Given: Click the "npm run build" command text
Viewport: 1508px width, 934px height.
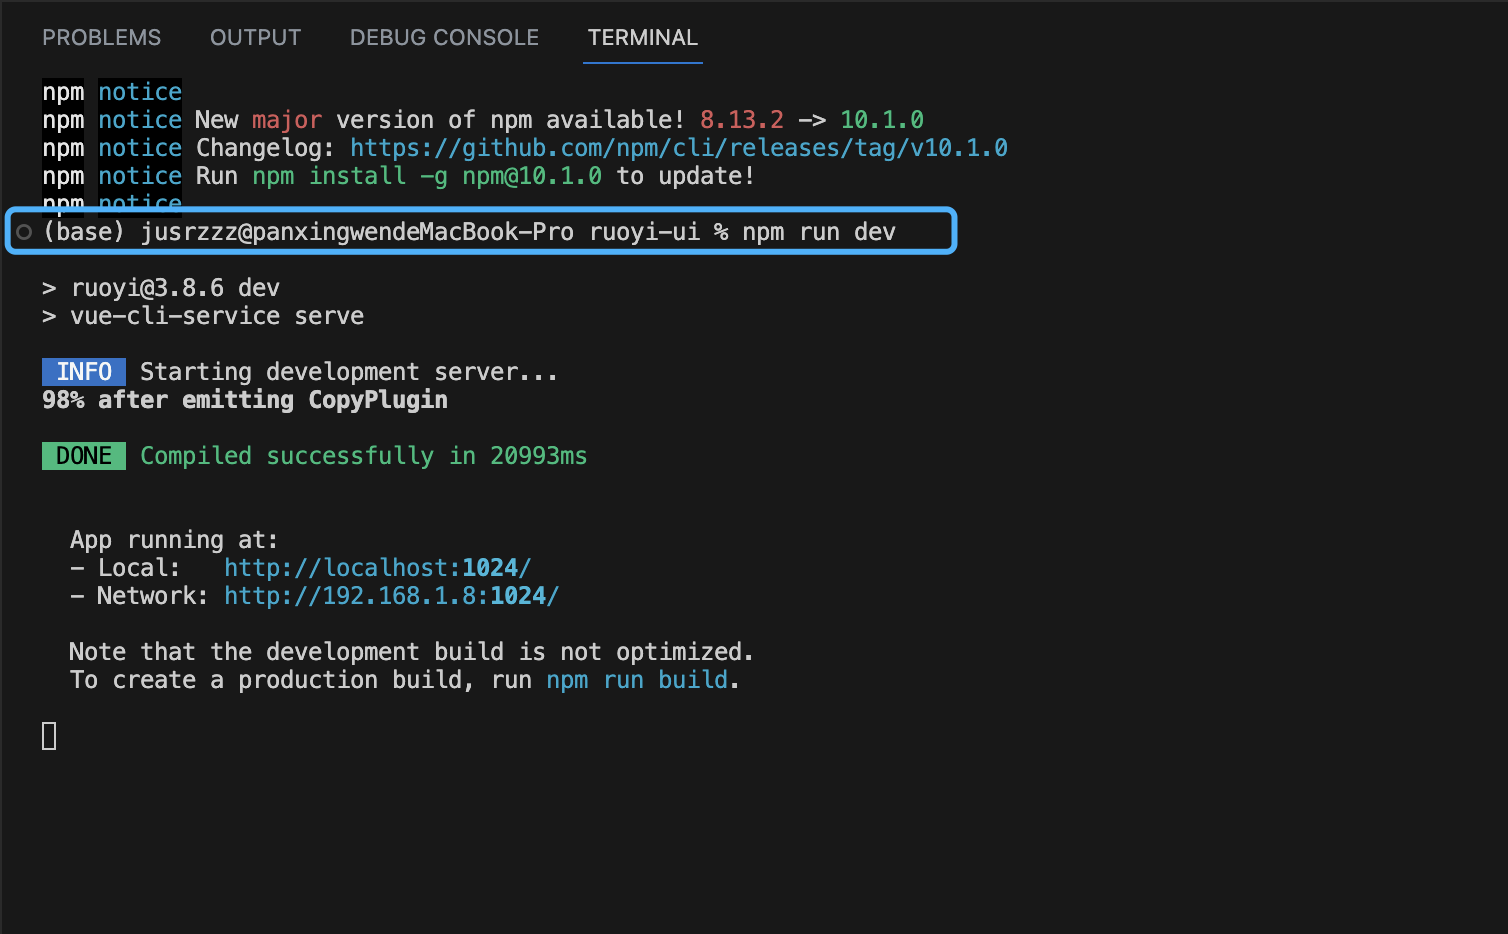Looking at the screenshot, I should click(x=637, y=680).
